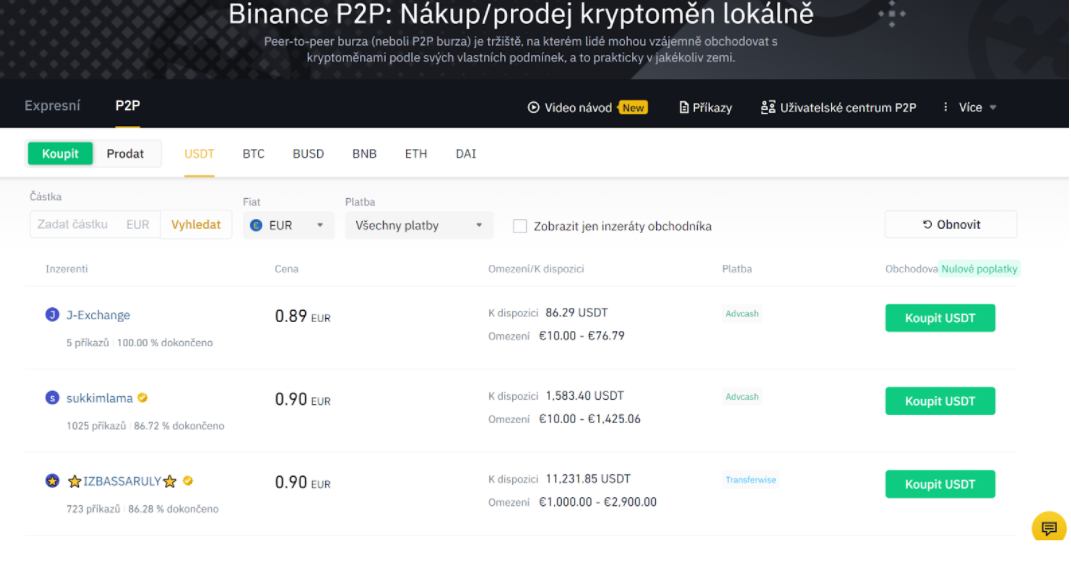Click Koupit USDT for sukkimlama offer
The width and height of the screenshot is (1071, 578).
pos(940,401)
